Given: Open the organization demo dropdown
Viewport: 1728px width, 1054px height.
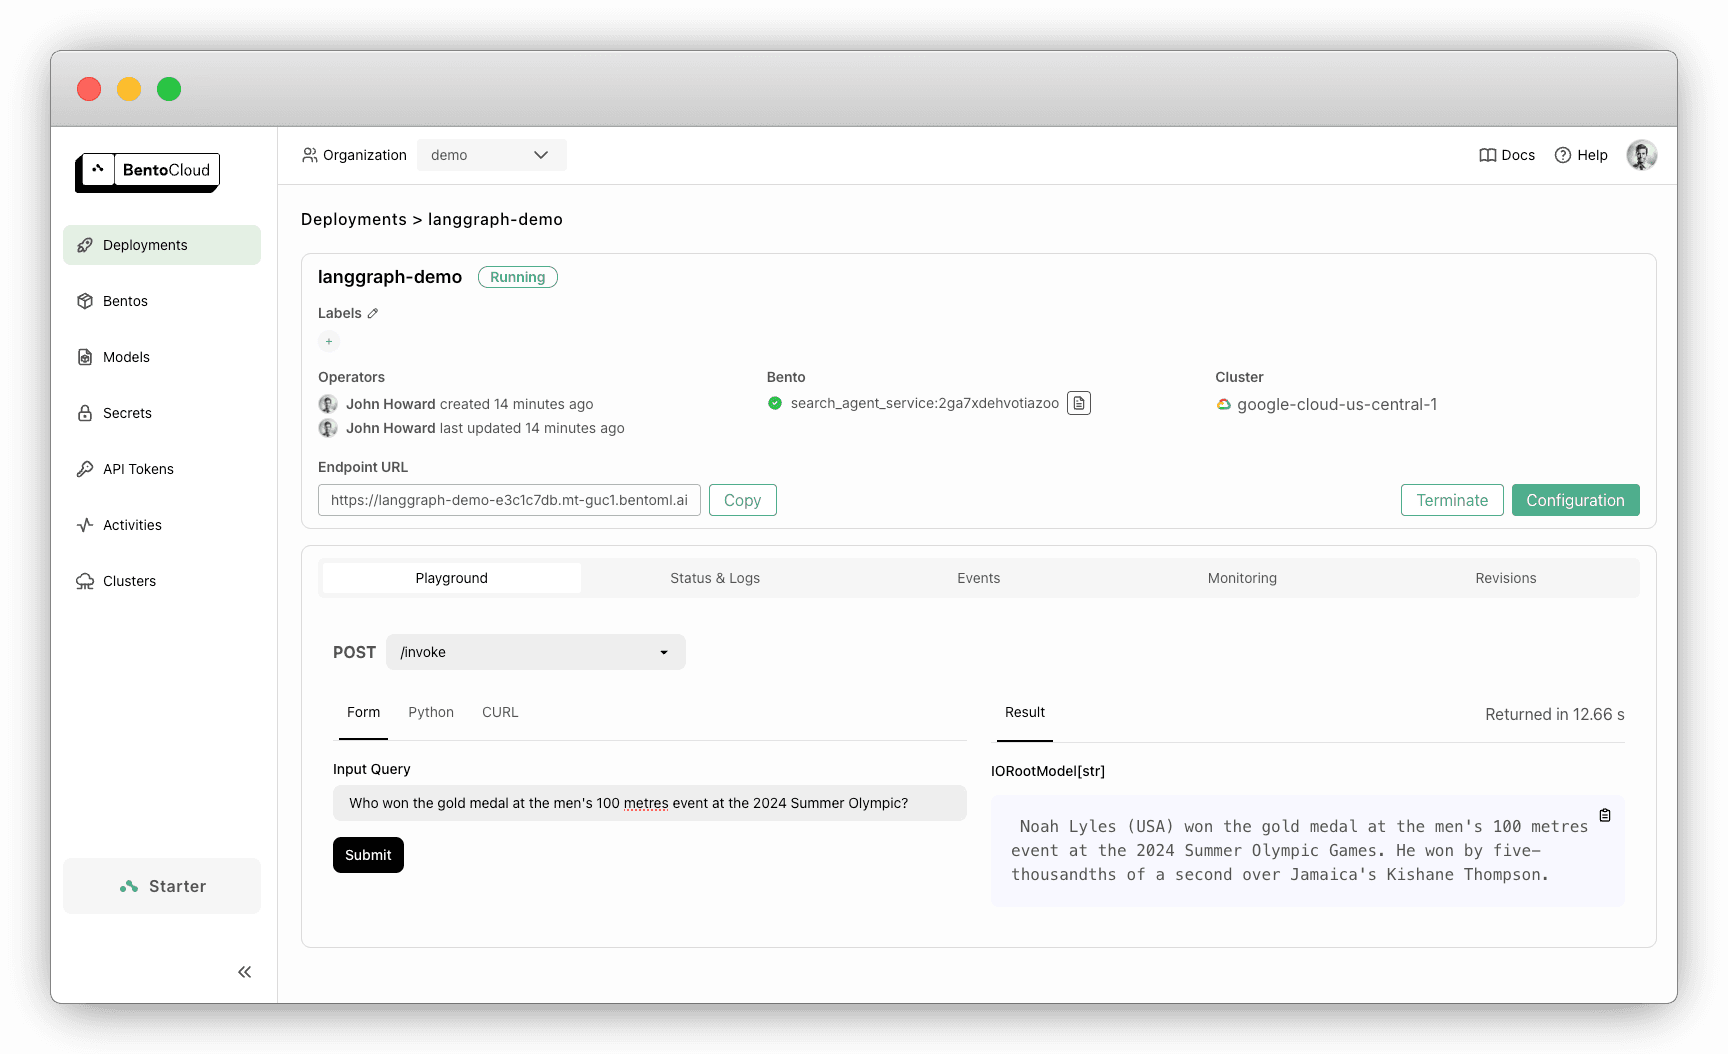Looking at the screenshot, I should click(x=491, y=154).
